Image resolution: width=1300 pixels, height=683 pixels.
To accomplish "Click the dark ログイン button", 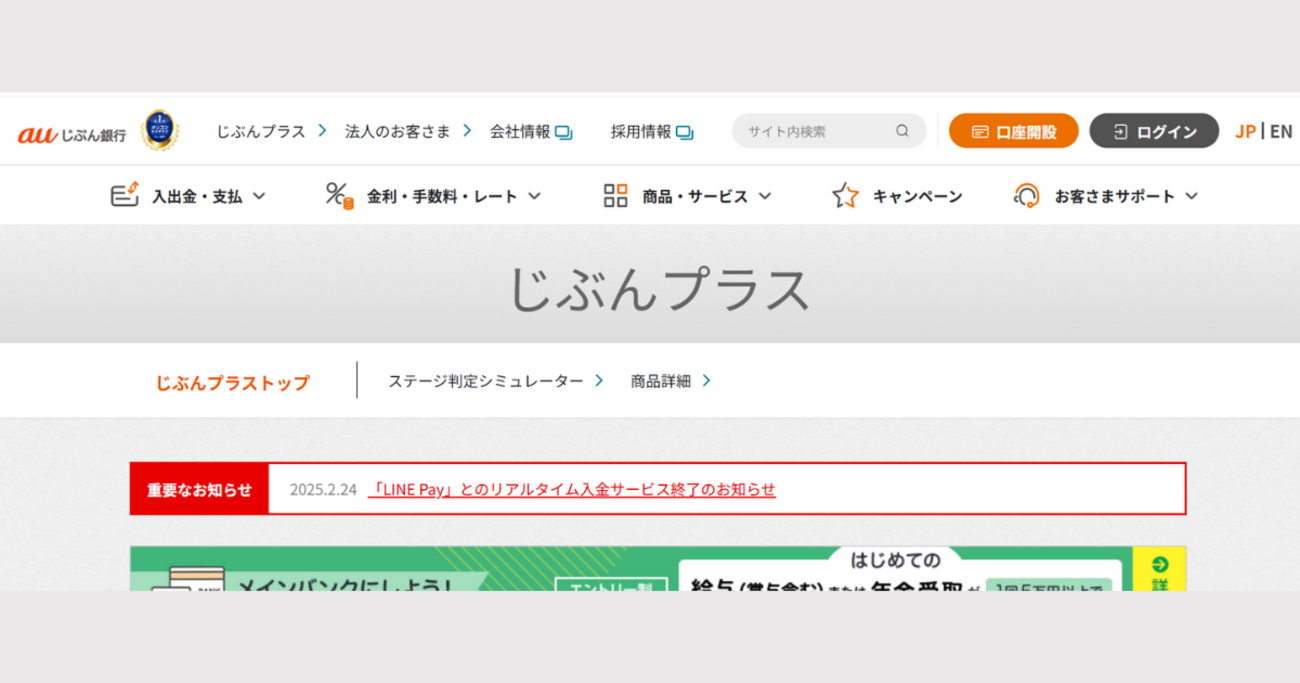I will (x=1154, y=131).
